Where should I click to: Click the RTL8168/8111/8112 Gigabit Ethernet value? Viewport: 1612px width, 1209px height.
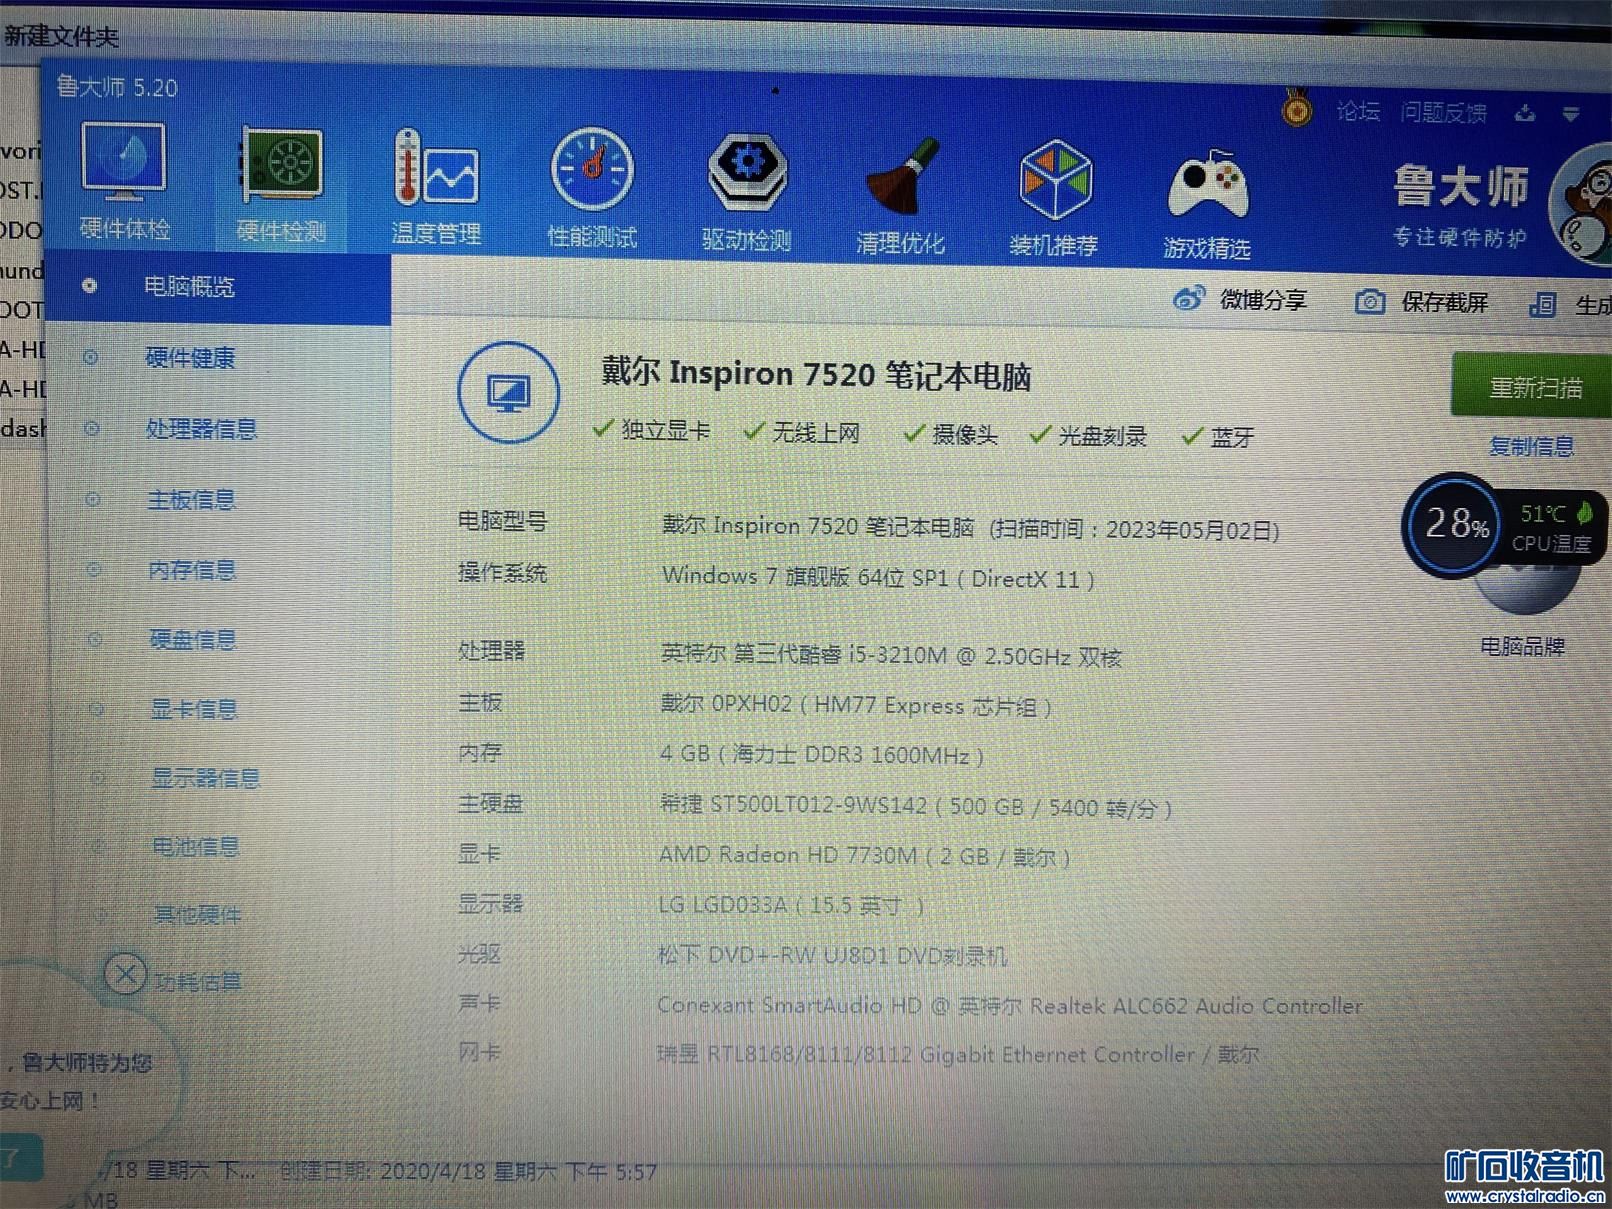pos(957,1054)
